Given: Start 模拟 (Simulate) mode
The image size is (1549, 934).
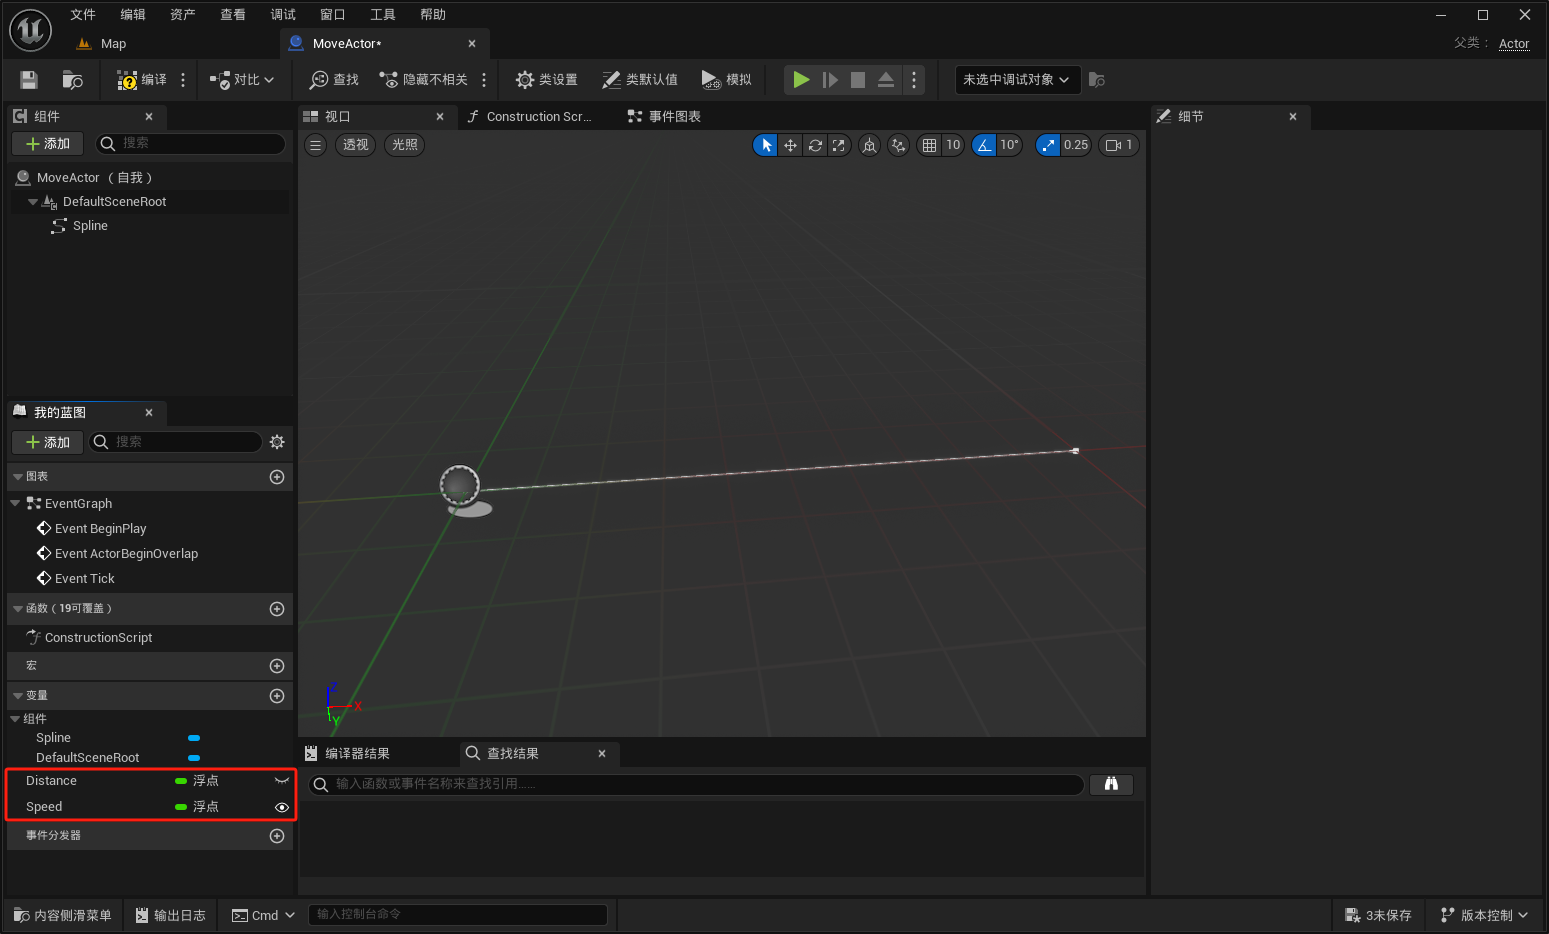Looking at the screenshot, I should (726, 79).
